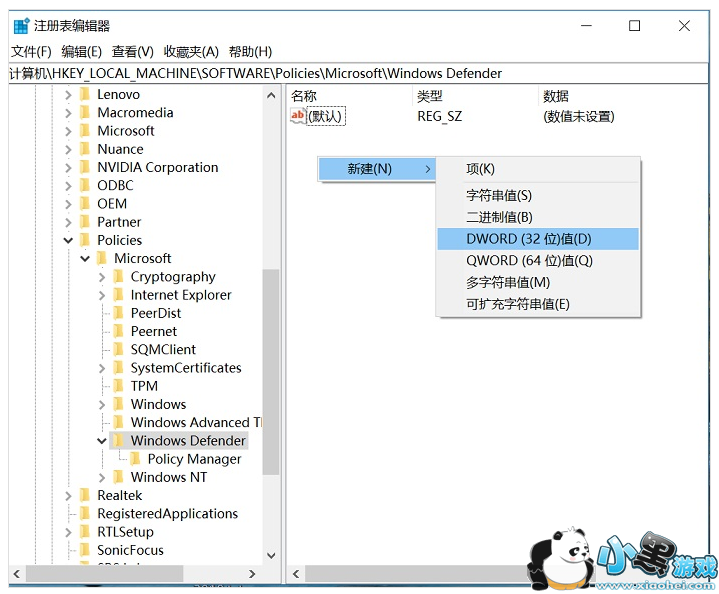Click the 类型 column header

(x=475, y=96)
